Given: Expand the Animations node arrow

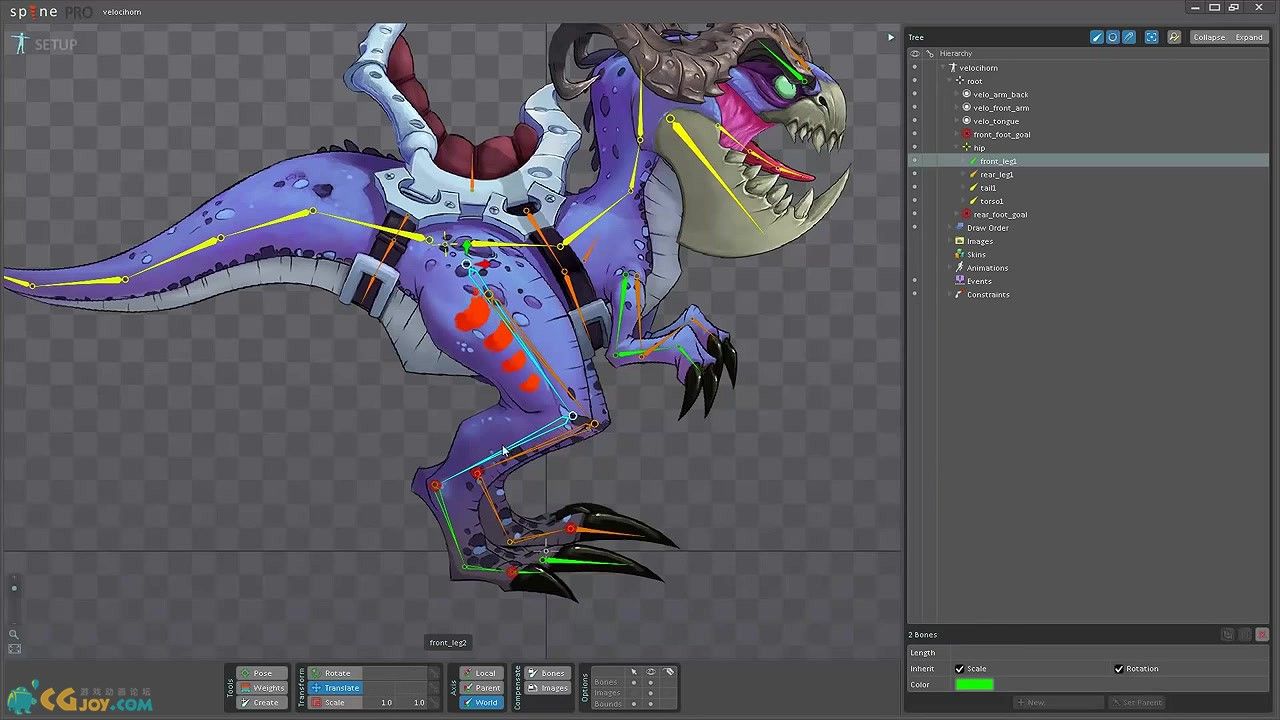Looking at the screenshot, I should point(949,268).
